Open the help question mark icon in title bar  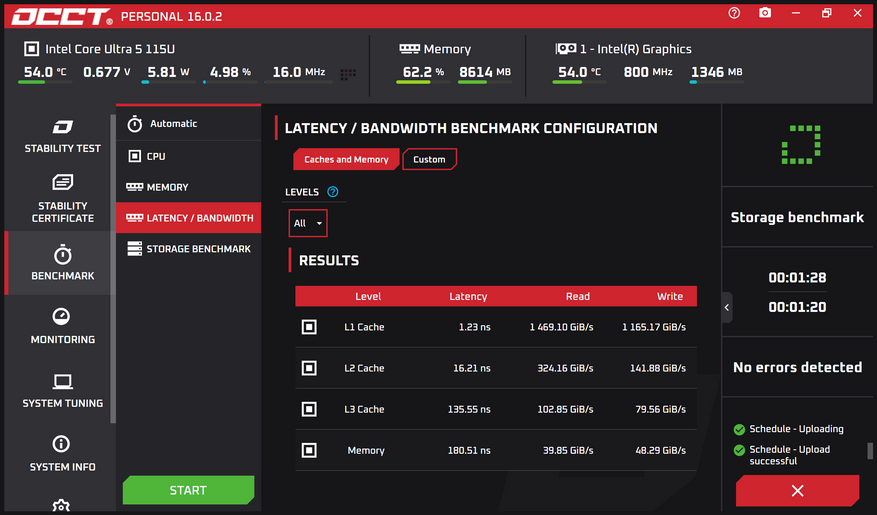(734, 12)
